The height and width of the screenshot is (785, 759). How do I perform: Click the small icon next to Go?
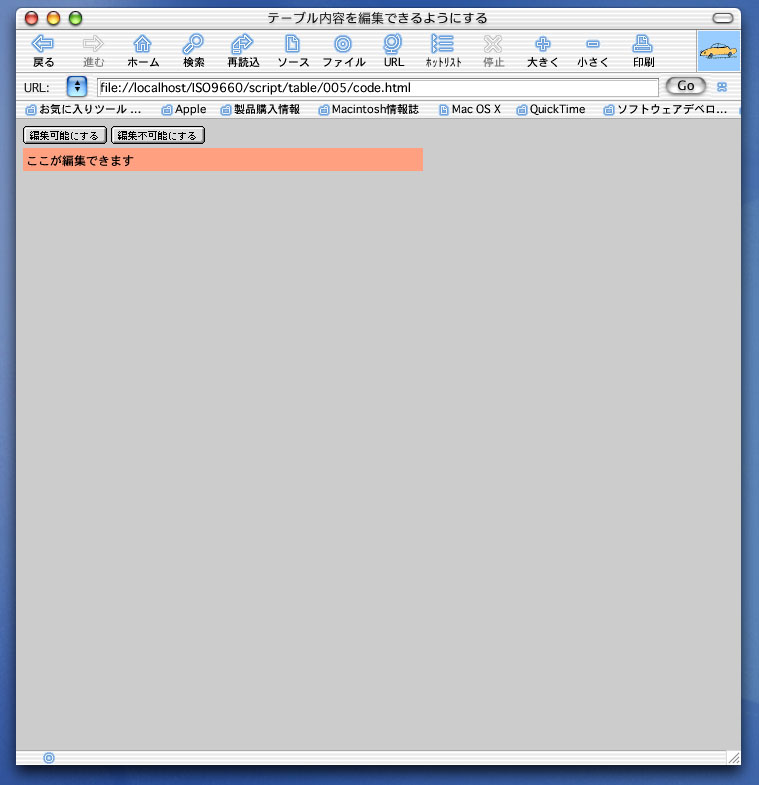[x=722, y=87]
